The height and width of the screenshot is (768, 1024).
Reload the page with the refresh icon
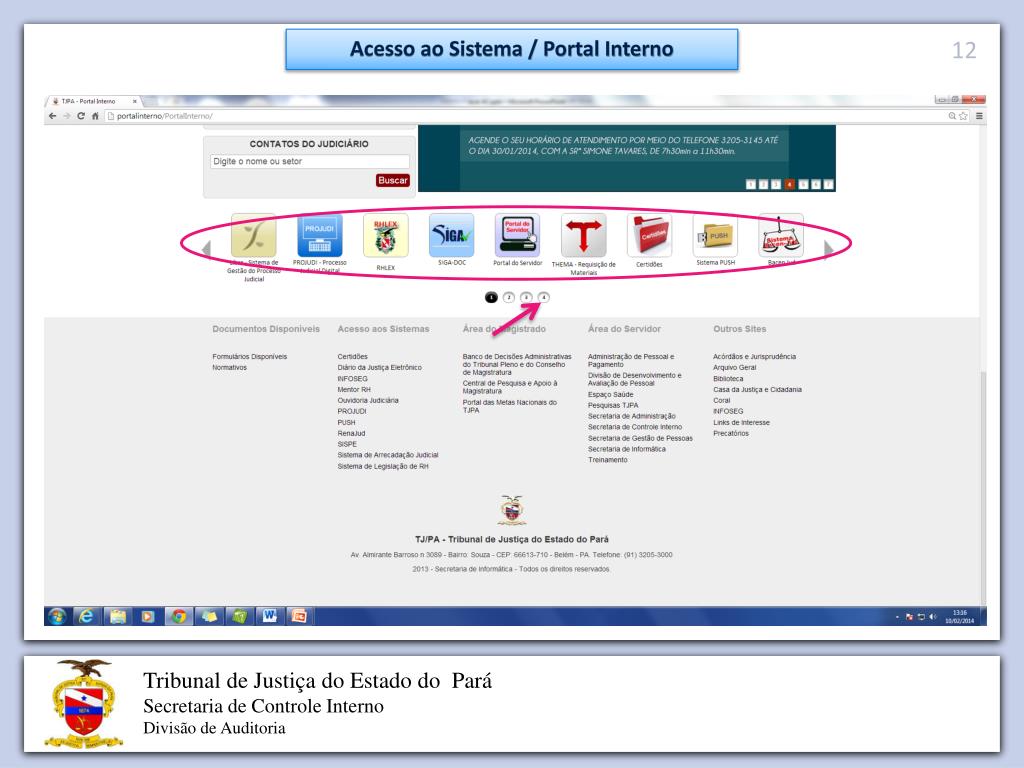tap(80, 116)
